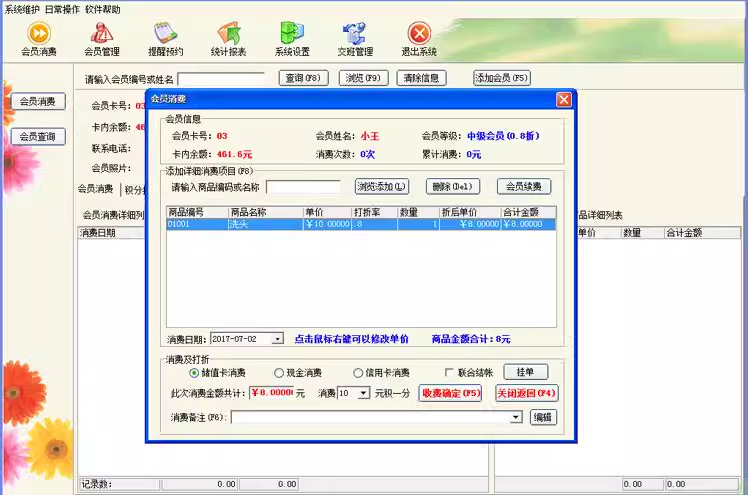Click 浏览(F9) button in main window
This screenshot has height=495, width=748.
coord(364,78)
